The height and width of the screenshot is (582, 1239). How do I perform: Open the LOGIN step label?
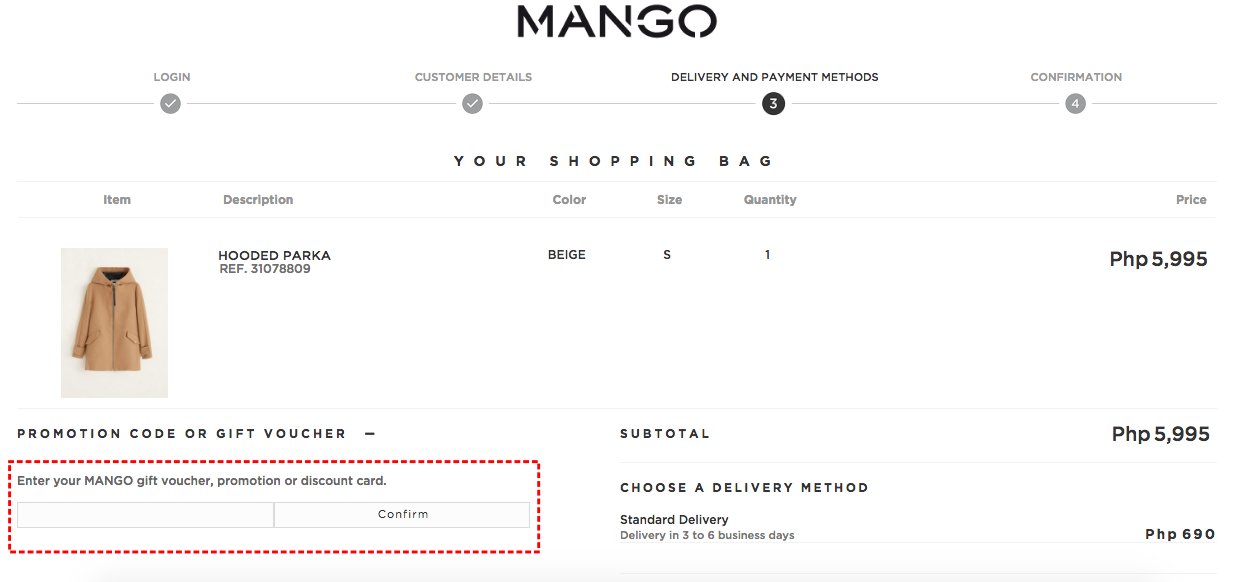pos(172,77)
